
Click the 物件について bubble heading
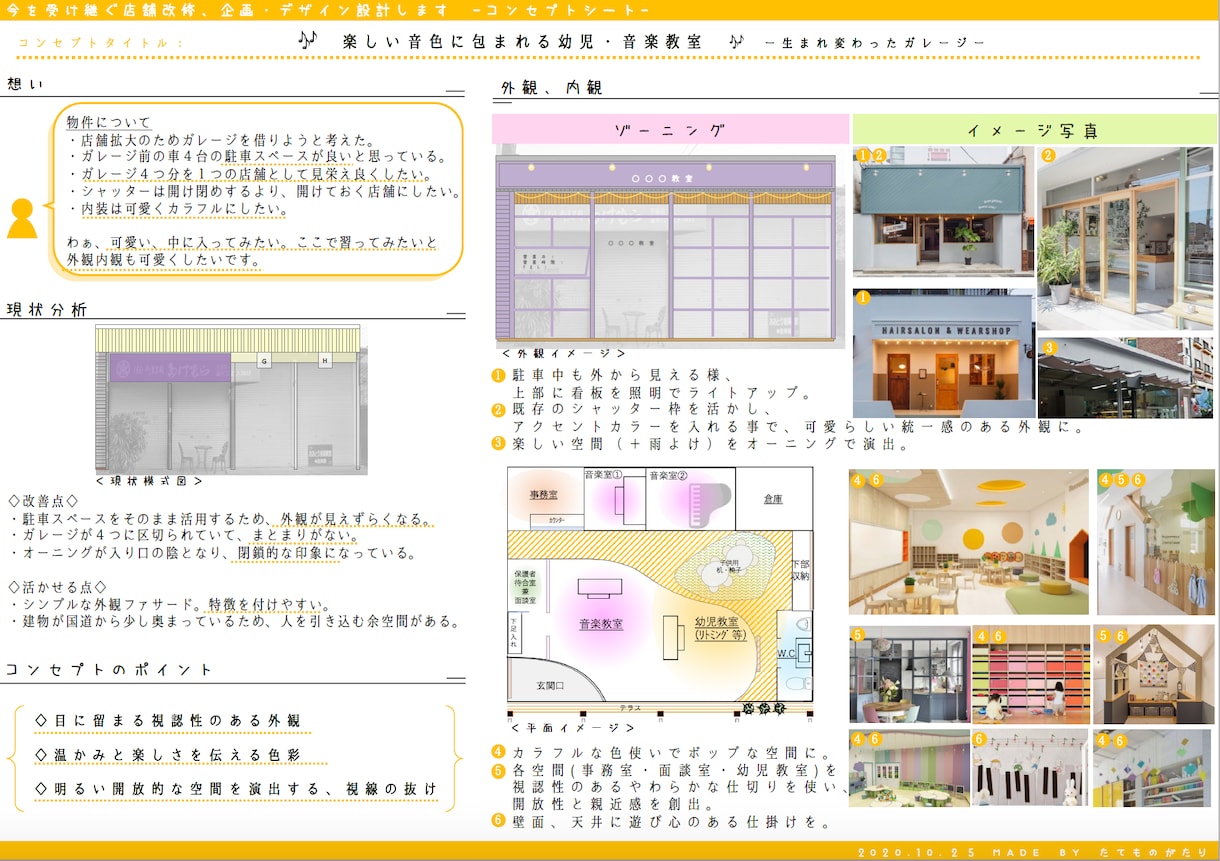pos(109,122)
